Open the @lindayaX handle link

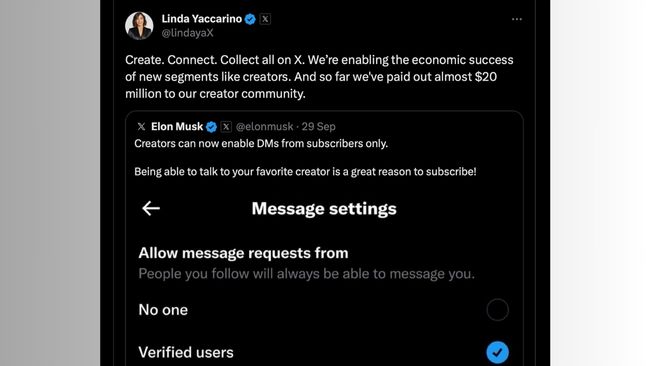point(187,33)
